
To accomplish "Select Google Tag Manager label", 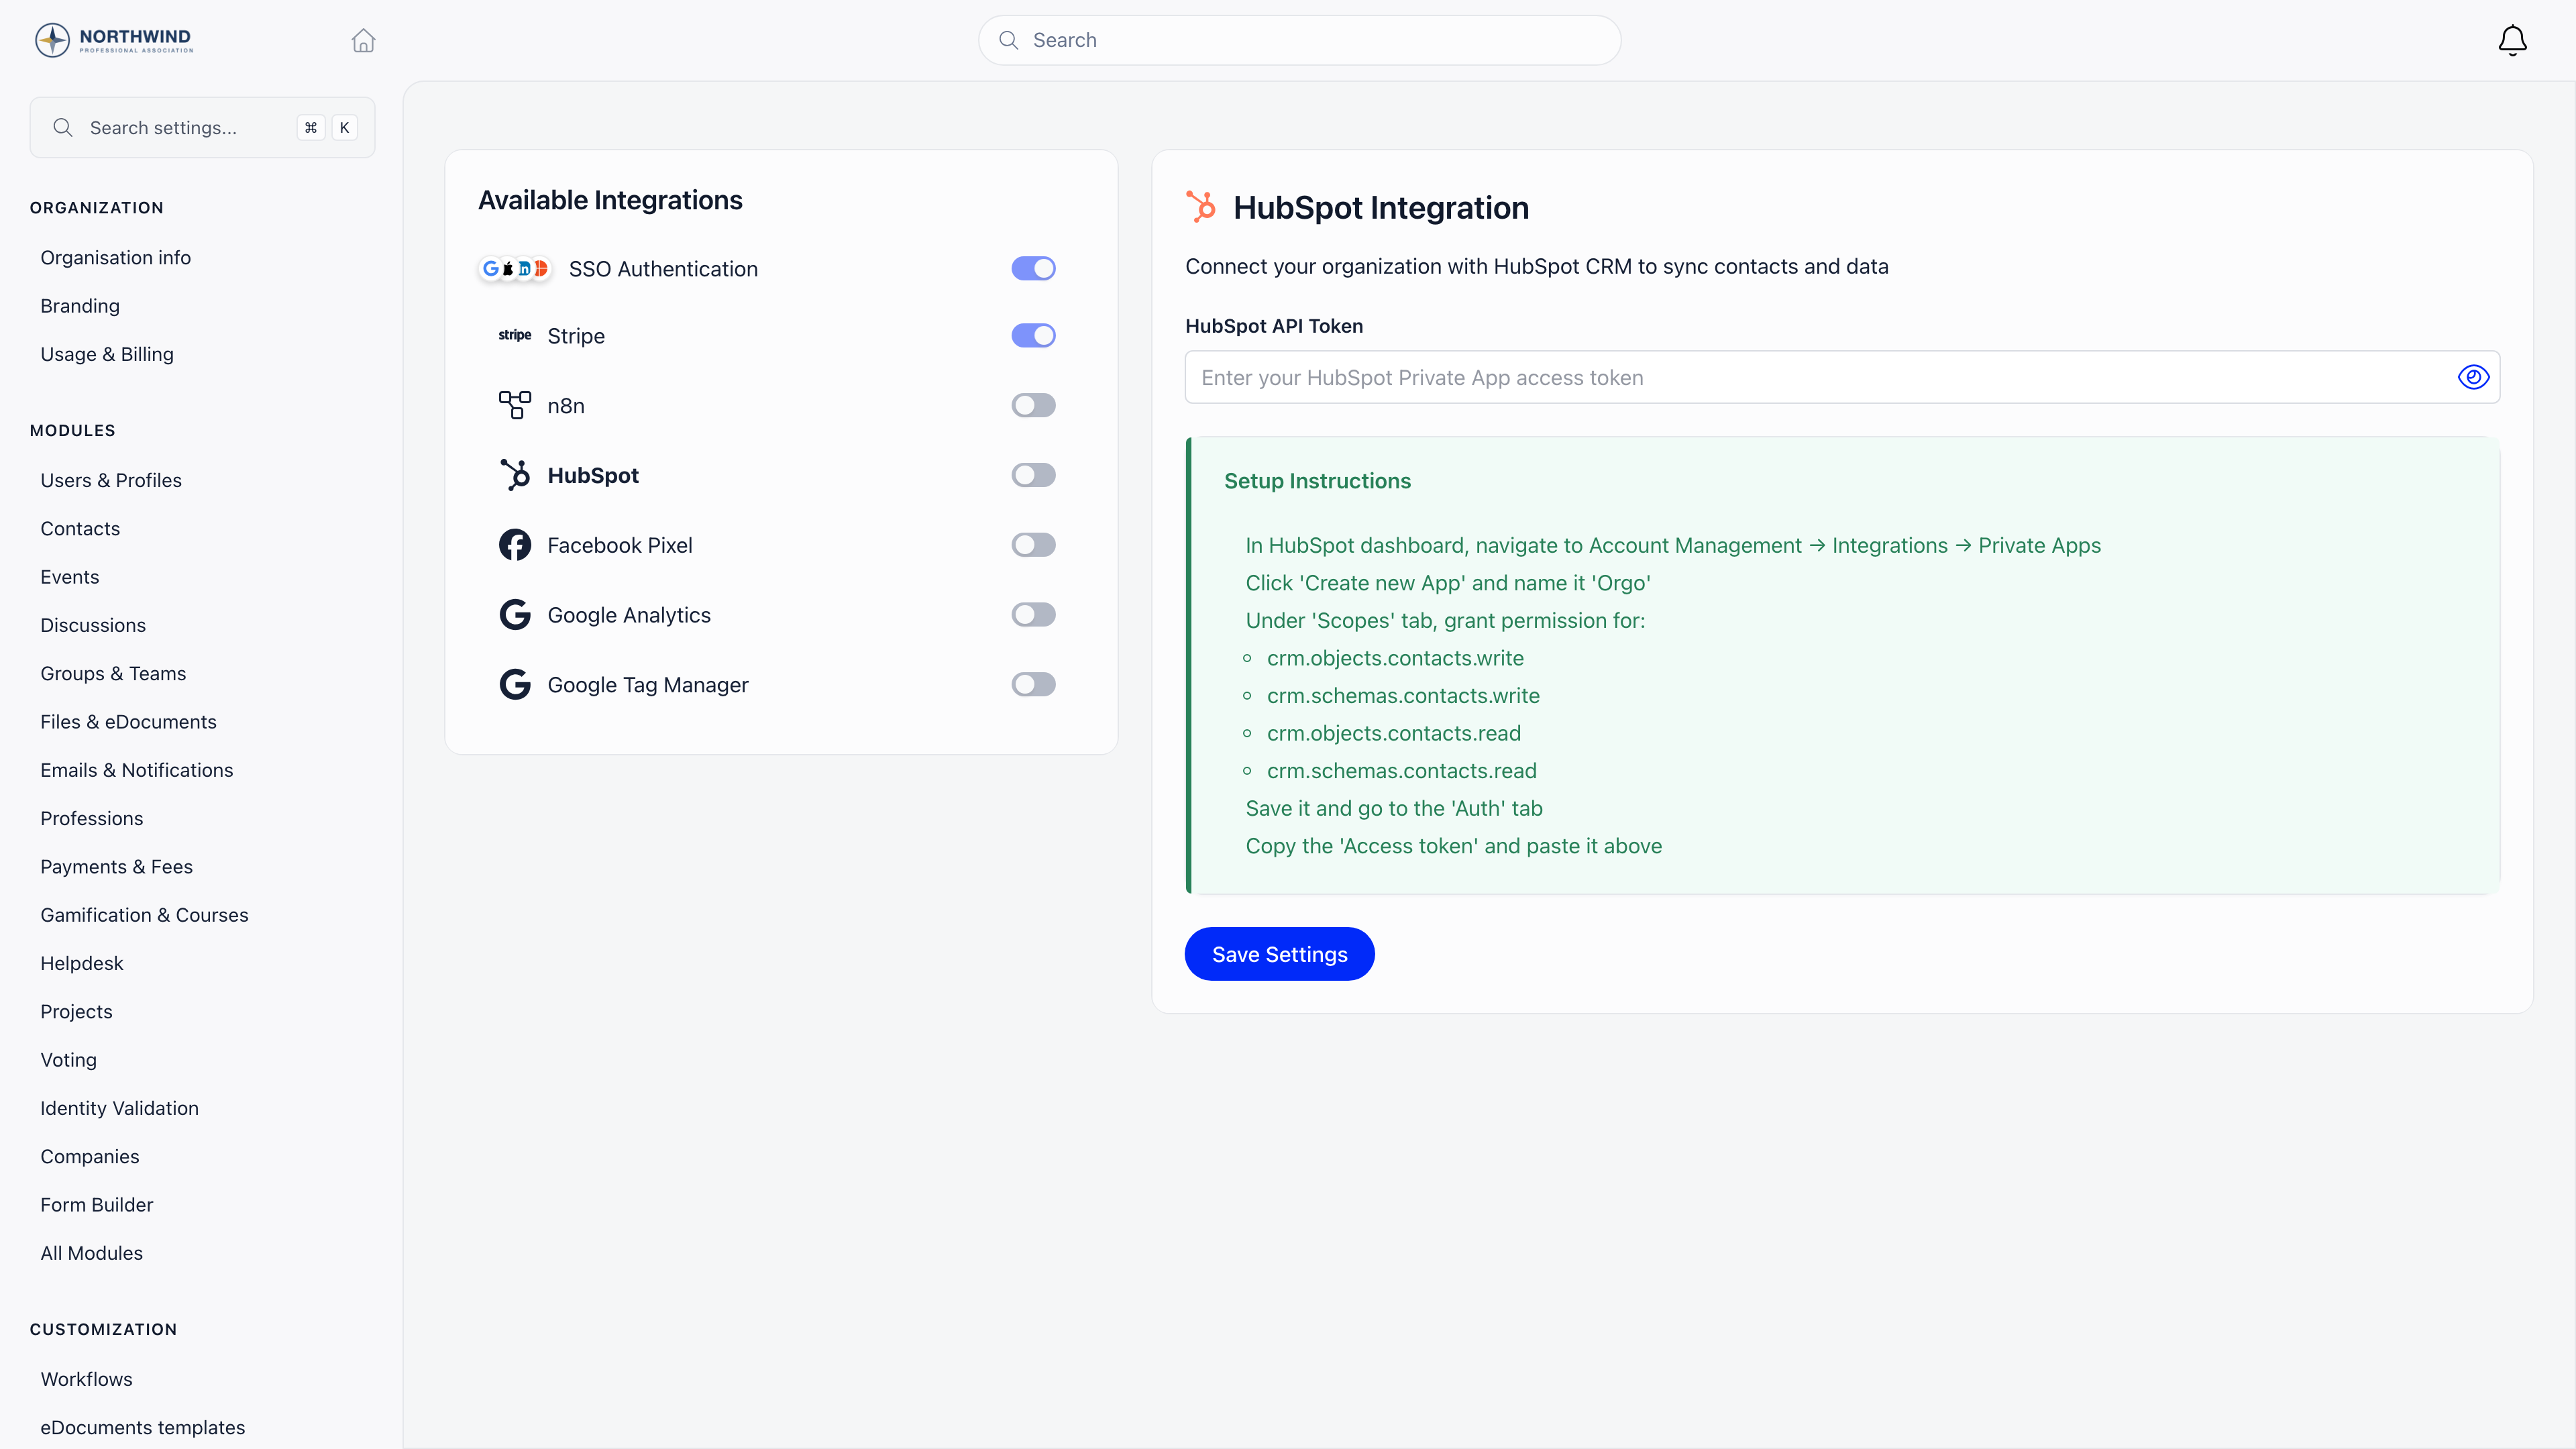I will tap(648, 685).
